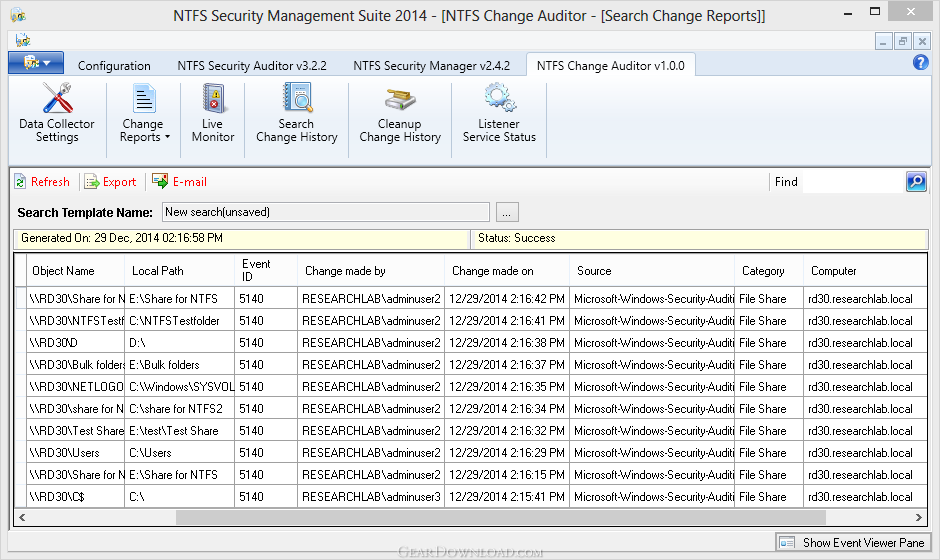The image size is (940, 560).
Task: Sort by Change made on column header
Action: [507, 270]
